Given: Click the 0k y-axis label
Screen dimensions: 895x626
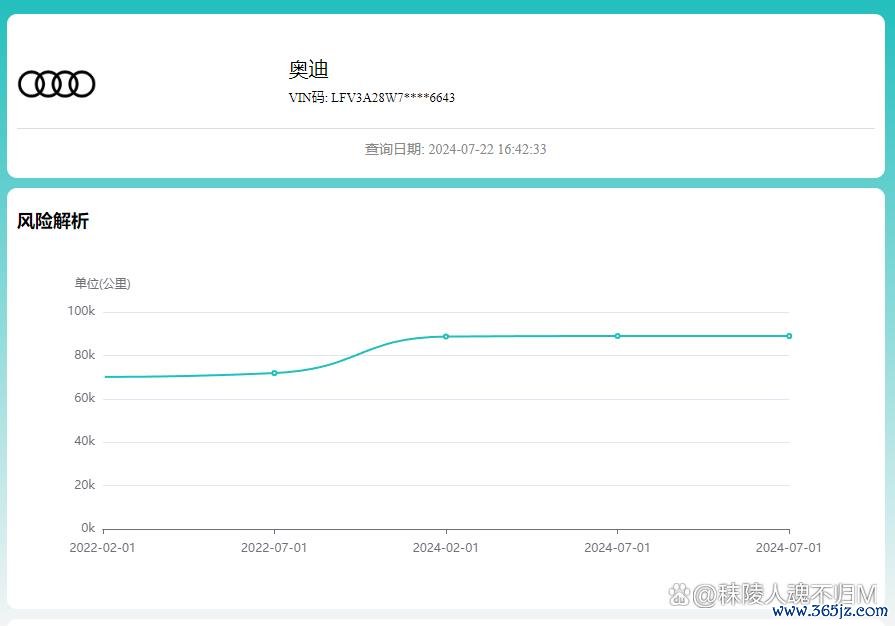Looking at the screenshot, I should coord(88,528).
